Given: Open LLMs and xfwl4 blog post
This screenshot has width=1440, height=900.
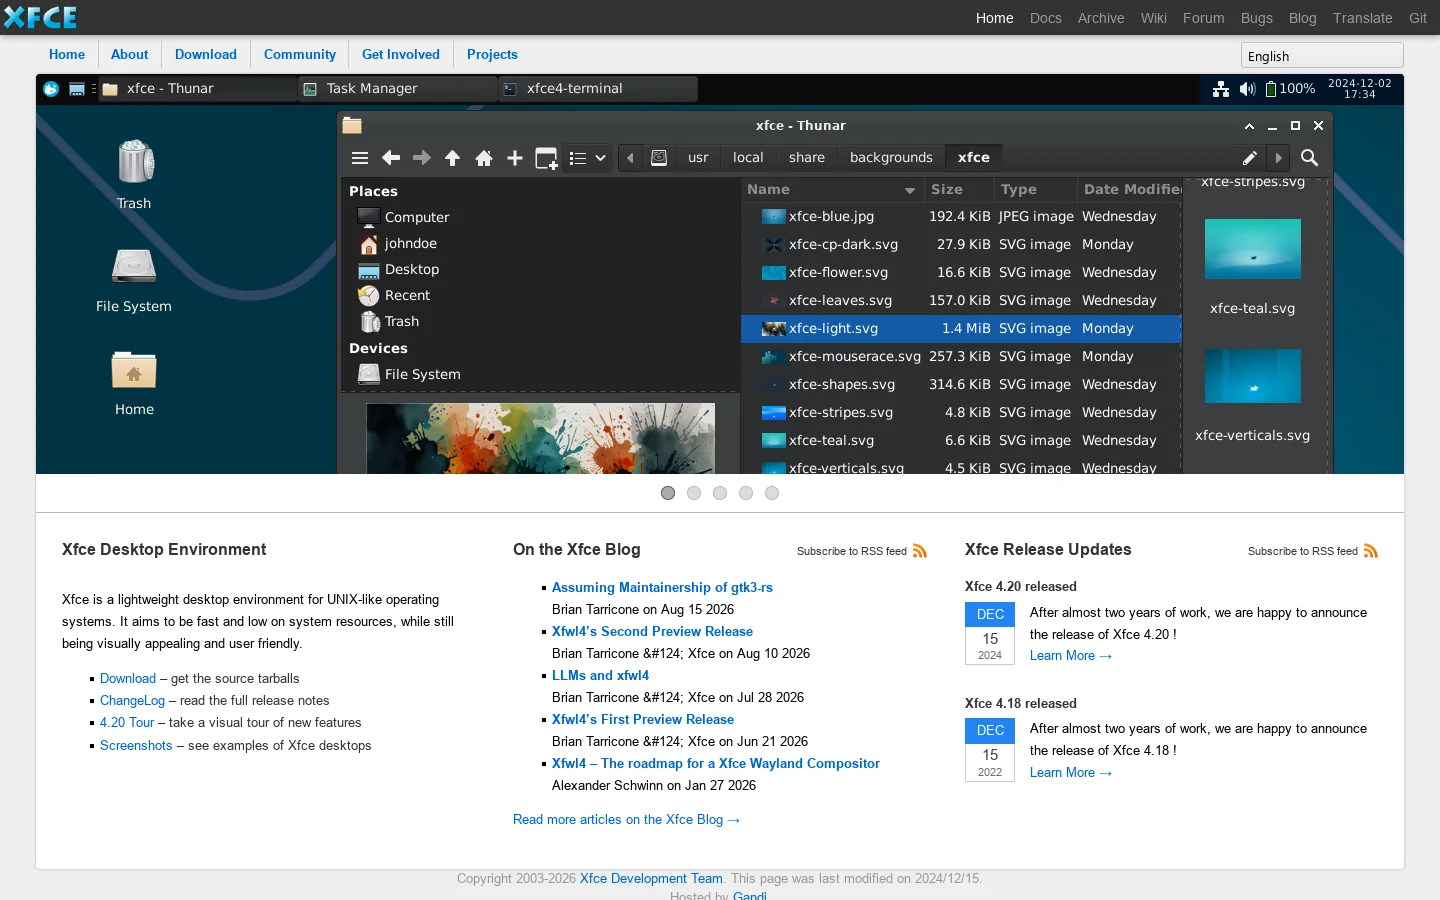Looking at the screenshot, I should pos(600,676).
